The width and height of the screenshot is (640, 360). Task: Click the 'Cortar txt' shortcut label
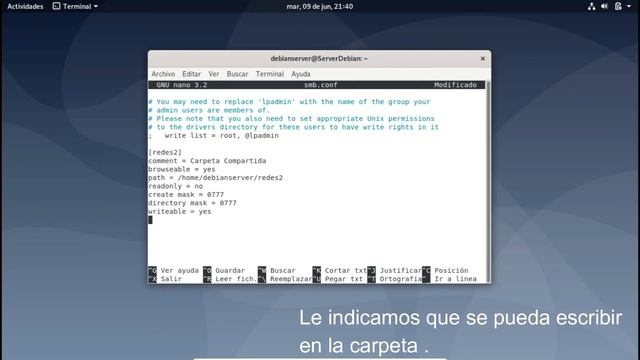(346, 271)
